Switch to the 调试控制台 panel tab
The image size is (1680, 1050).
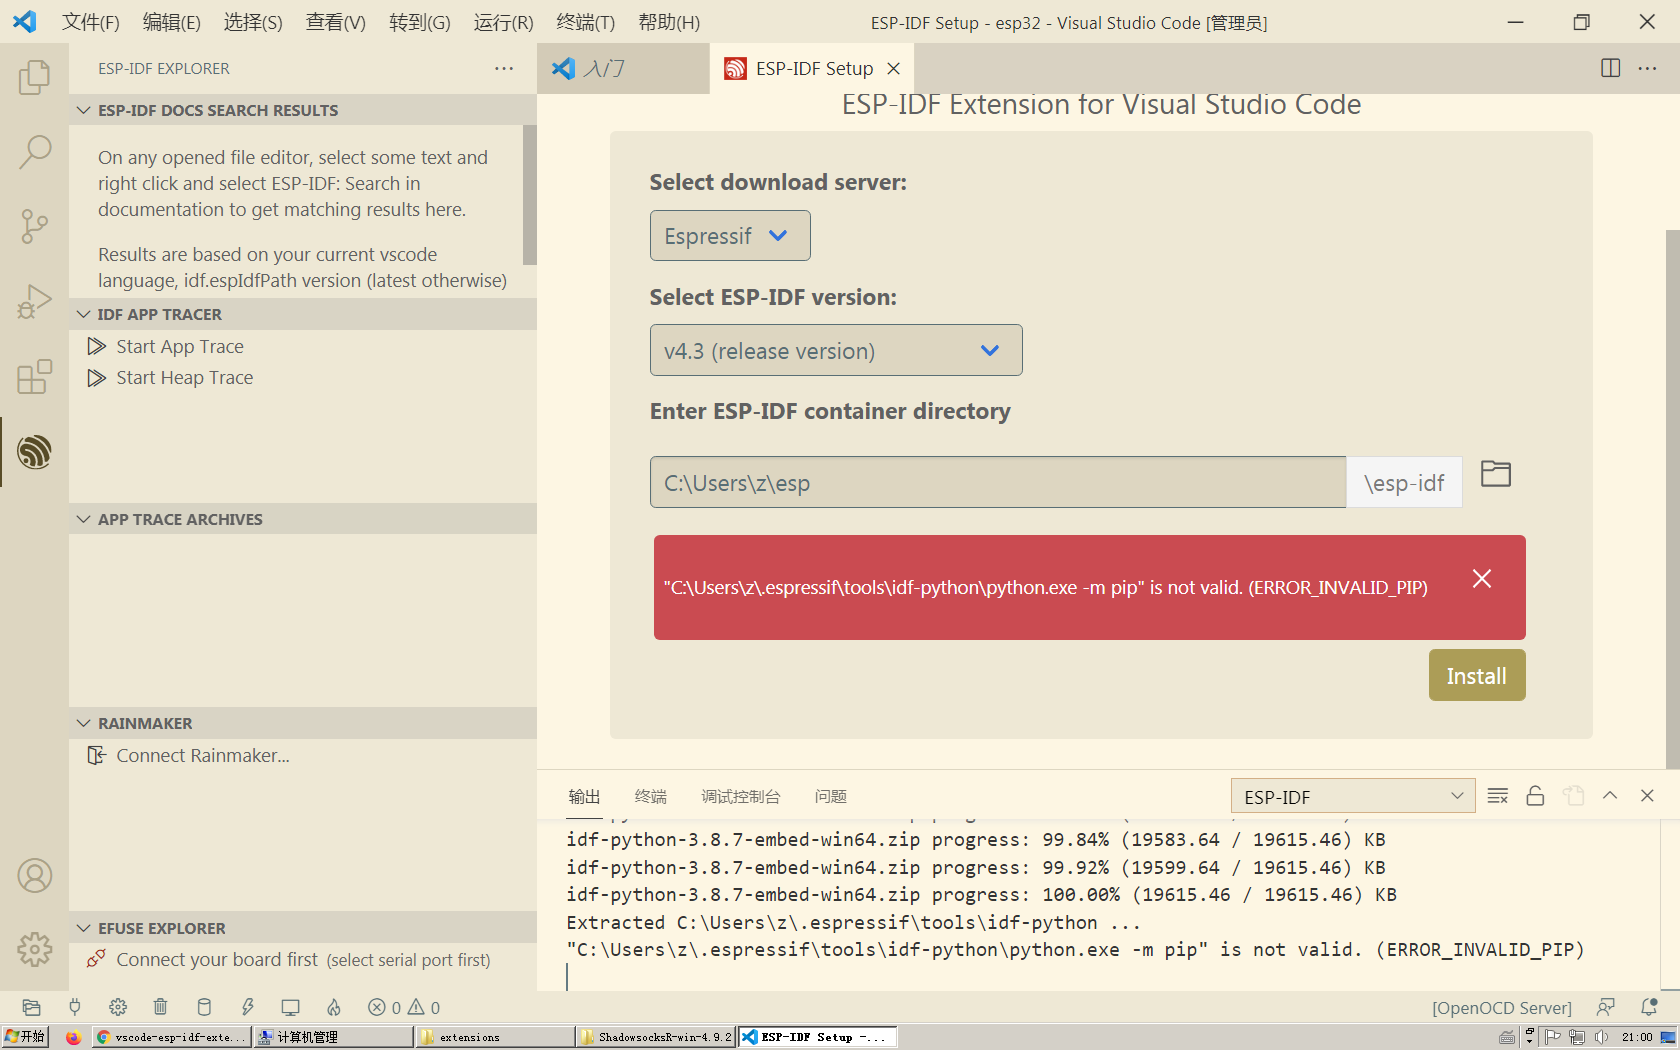[x=740, y=796]
